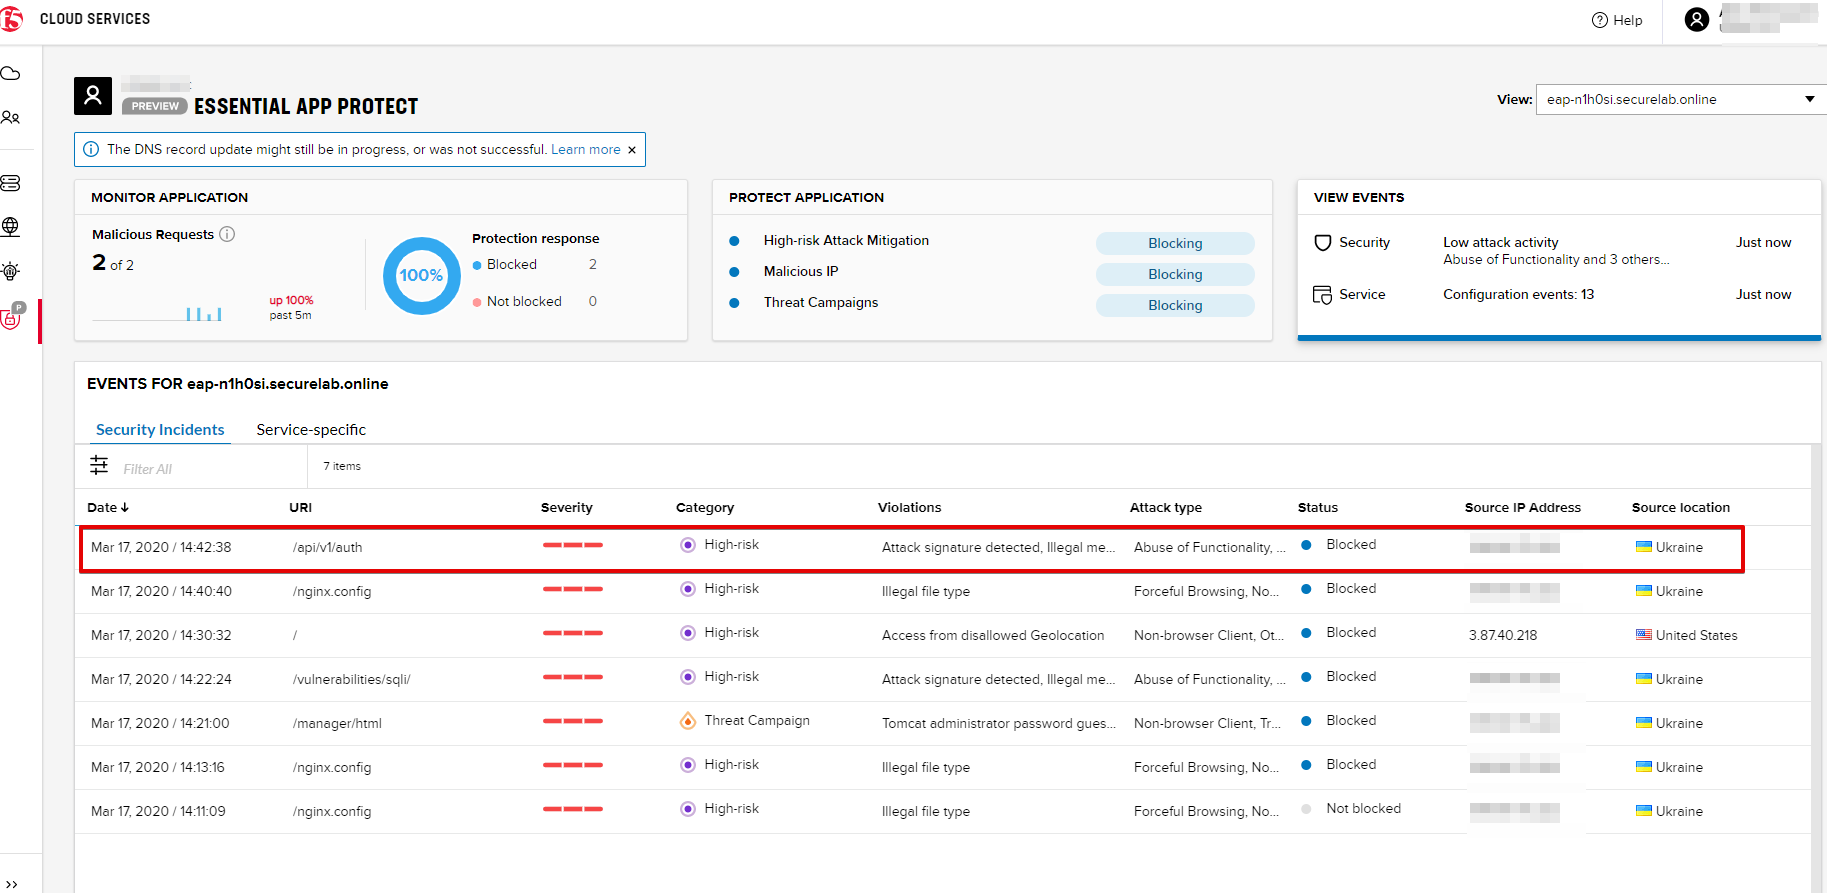Click Access from disallowed Geolocation violation
This screenshot has width=1827, height=893.
(993, 635)
